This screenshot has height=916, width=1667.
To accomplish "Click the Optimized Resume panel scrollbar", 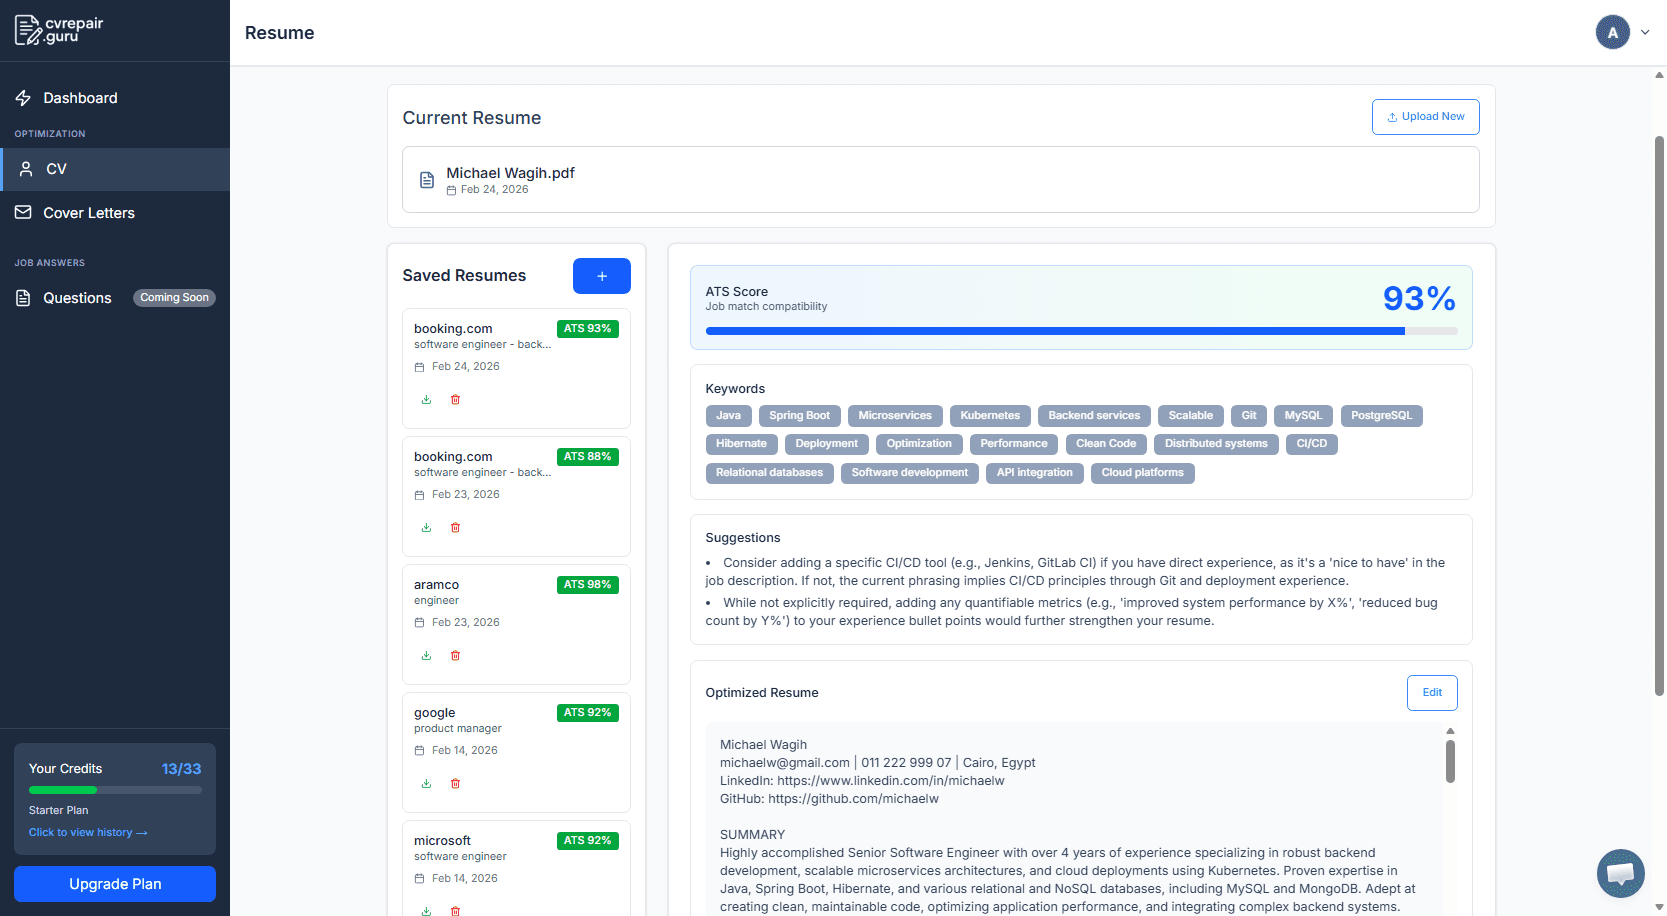I will pyautogui.click(x=1448, y=763).
